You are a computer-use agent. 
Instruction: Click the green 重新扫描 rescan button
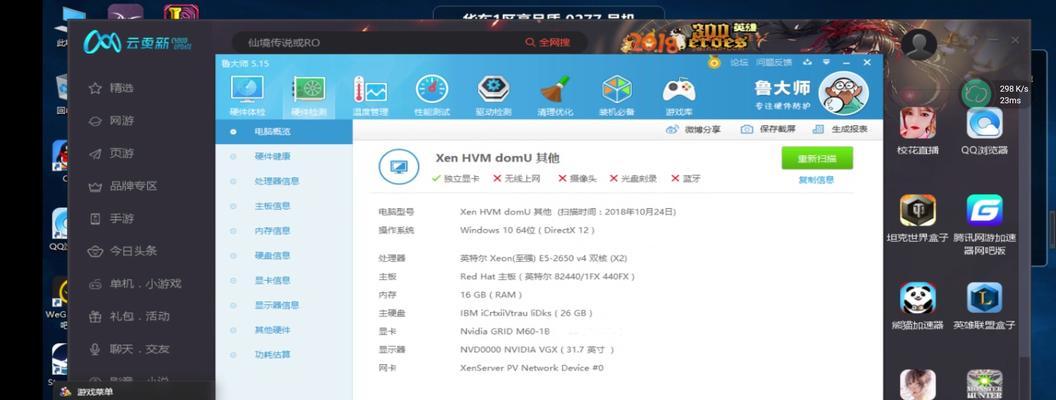click(817, 158)
